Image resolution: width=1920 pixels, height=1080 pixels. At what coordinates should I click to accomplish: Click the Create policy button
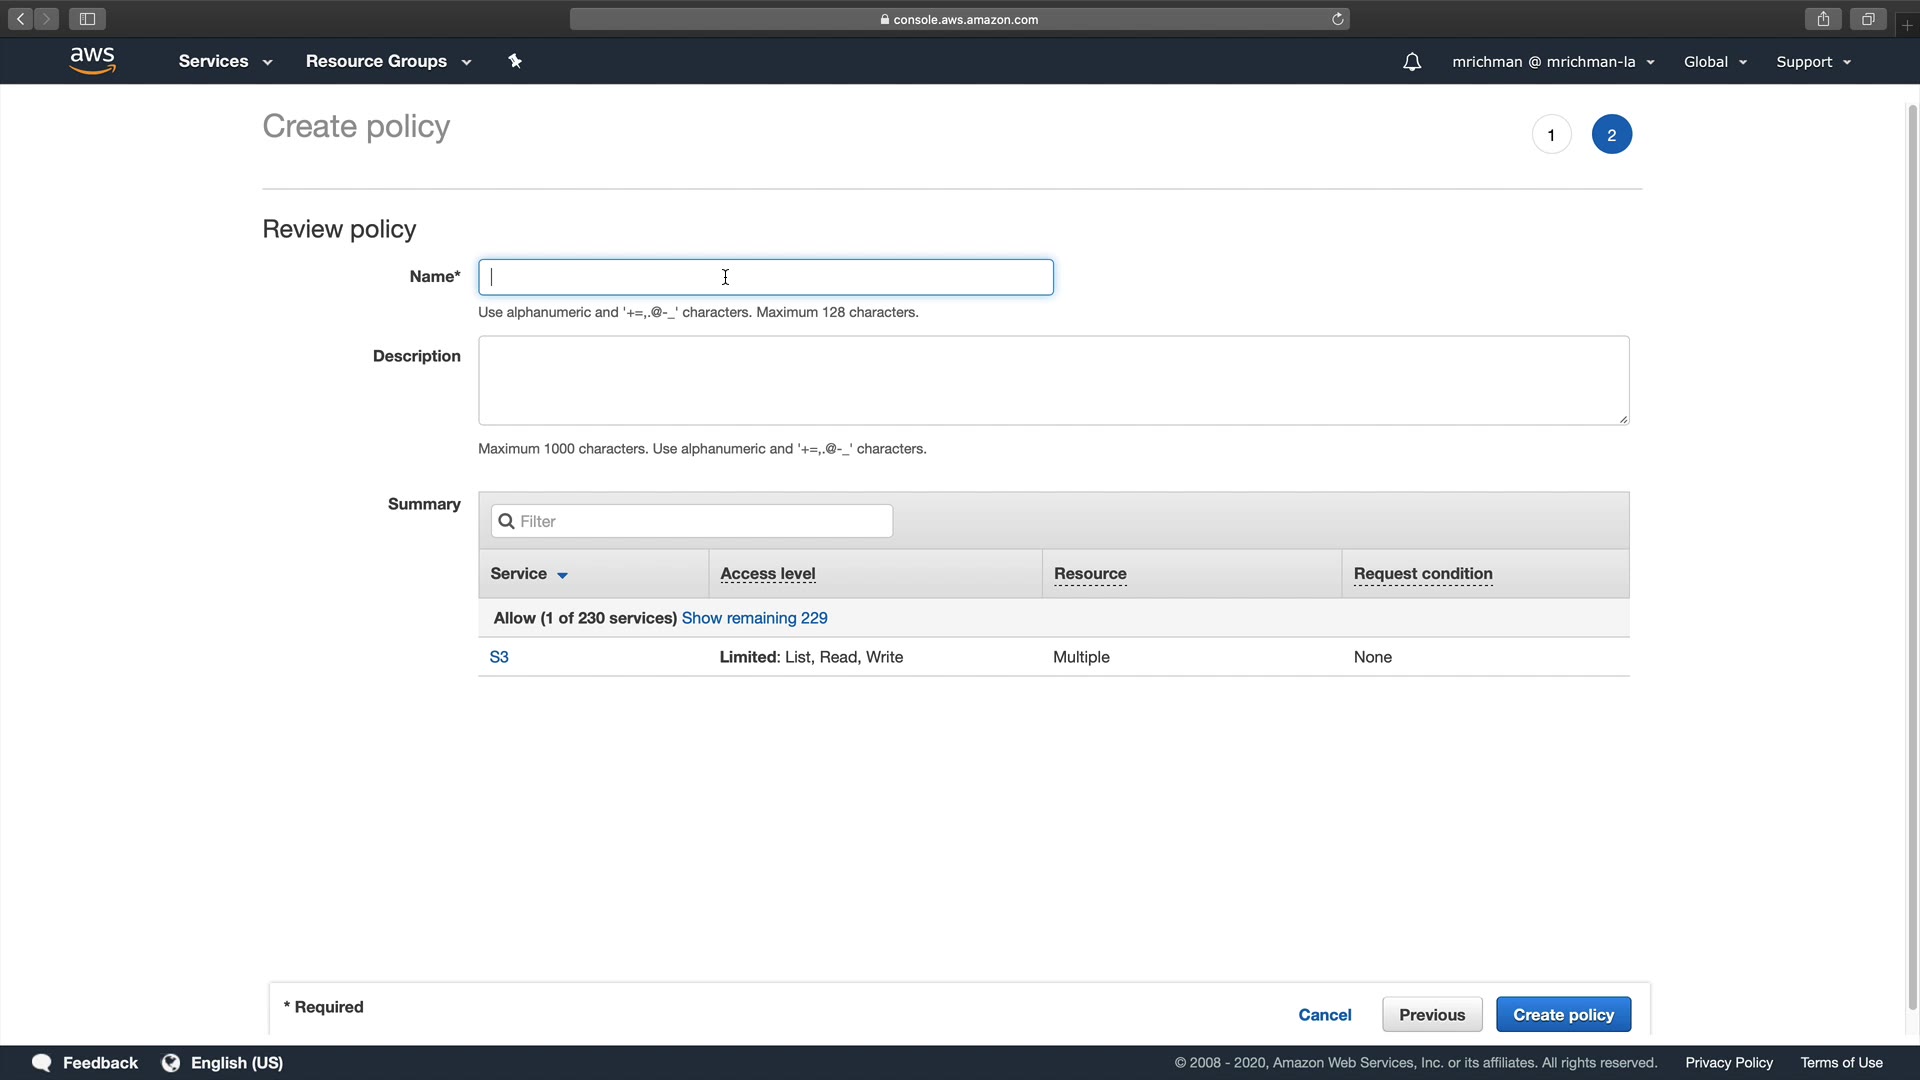tap(1563, 1014)
